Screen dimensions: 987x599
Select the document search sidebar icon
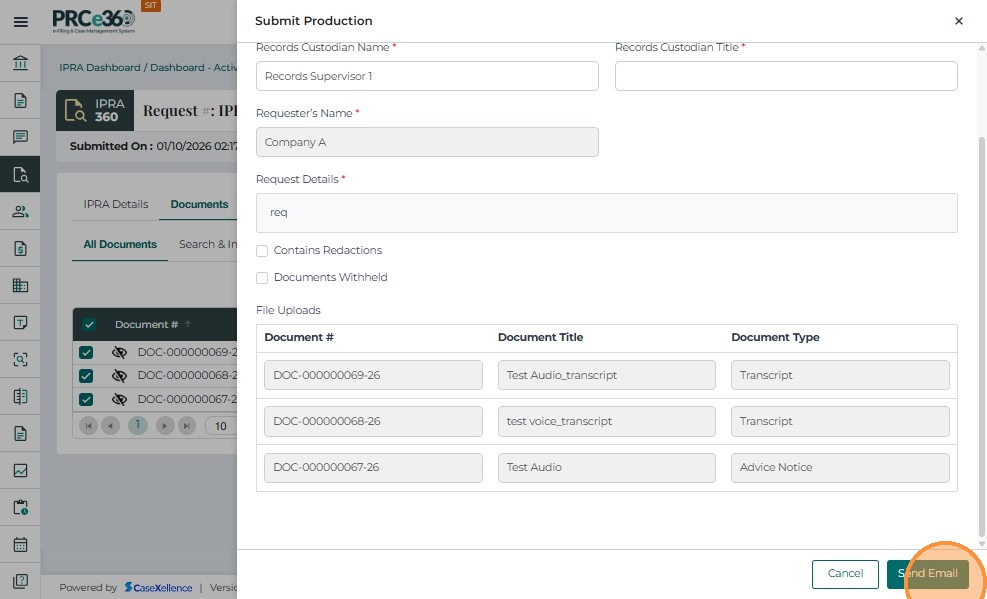point(20,174)
